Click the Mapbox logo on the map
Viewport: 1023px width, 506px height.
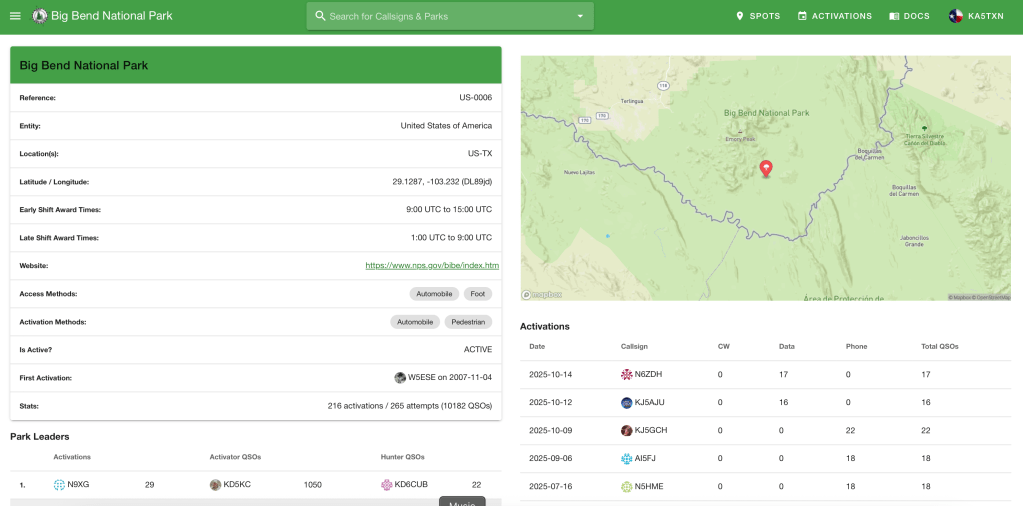tap(542, 295)
